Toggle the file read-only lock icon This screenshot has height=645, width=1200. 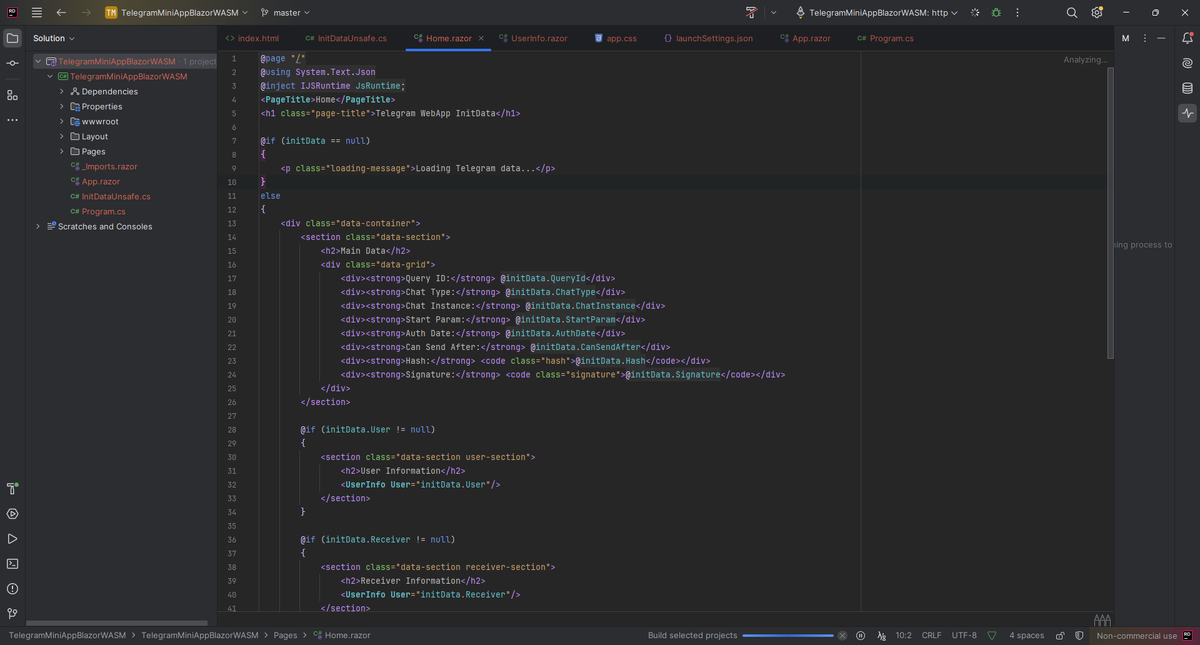pos(1059,635)
